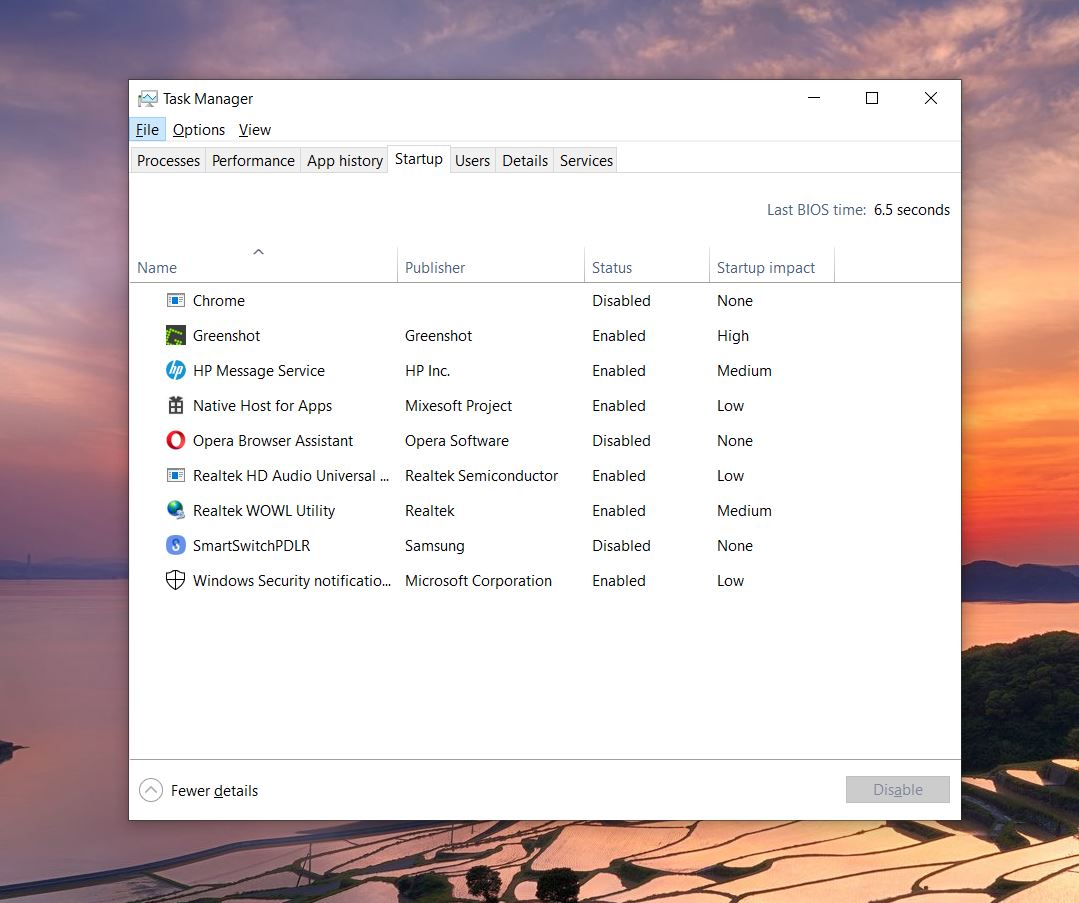
Task: Open the View menu
Action: click(x=255, y=129)
